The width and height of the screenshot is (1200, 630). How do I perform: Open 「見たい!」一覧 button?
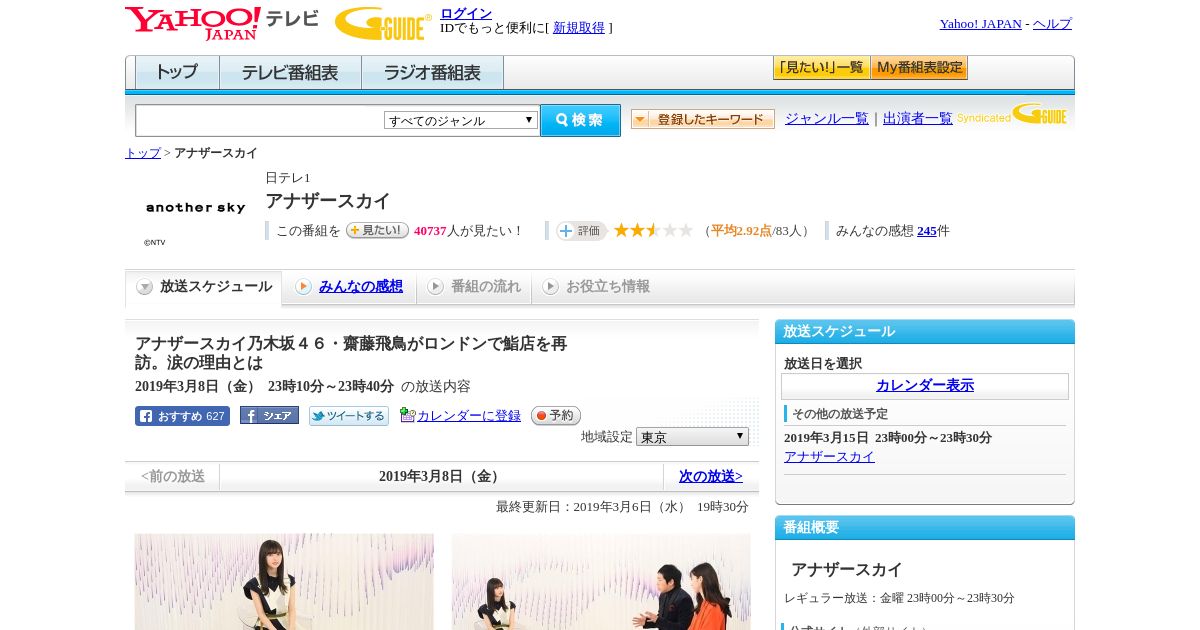[821, 68]
